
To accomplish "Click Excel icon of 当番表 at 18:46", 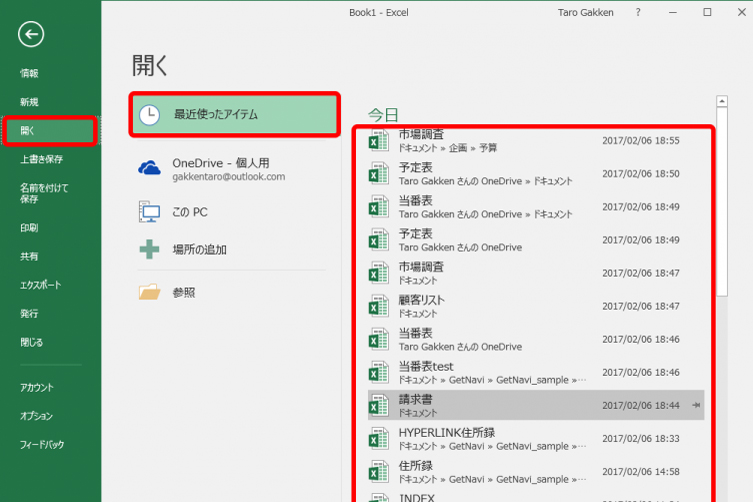I will click(x=379, y=340).
